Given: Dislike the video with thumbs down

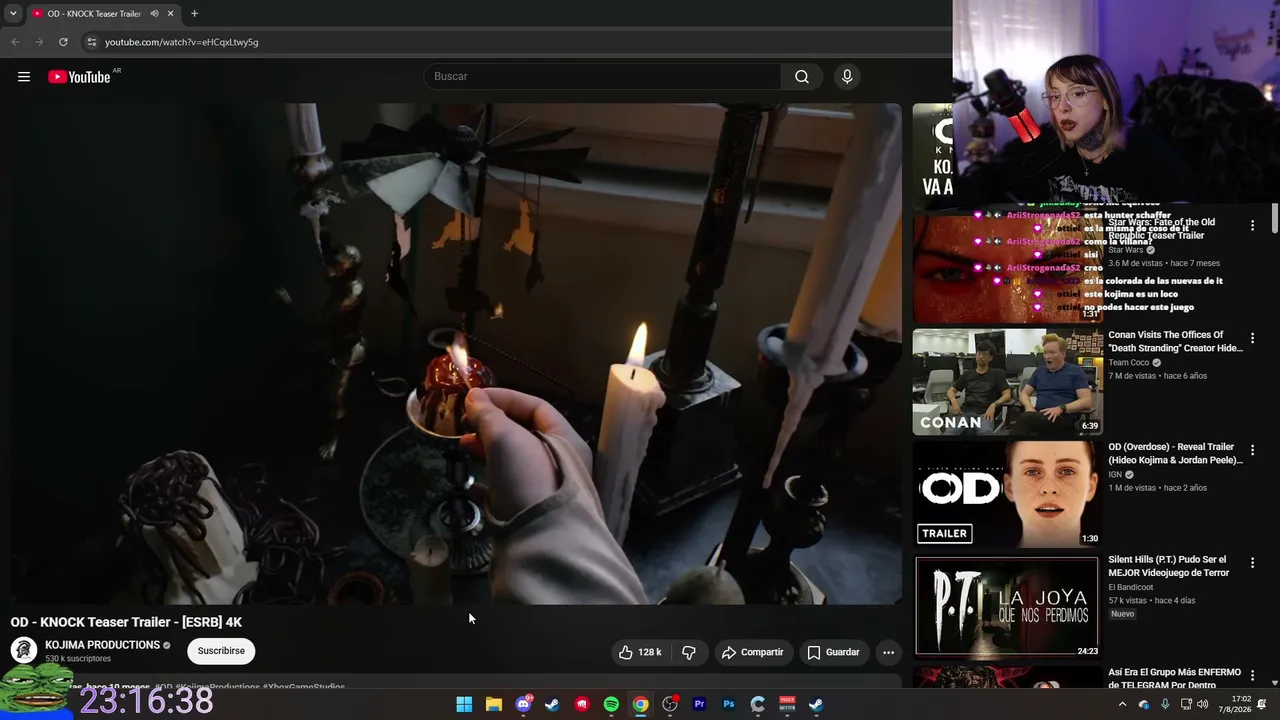Looking at the screenshot, I should (x=689, y=652).
